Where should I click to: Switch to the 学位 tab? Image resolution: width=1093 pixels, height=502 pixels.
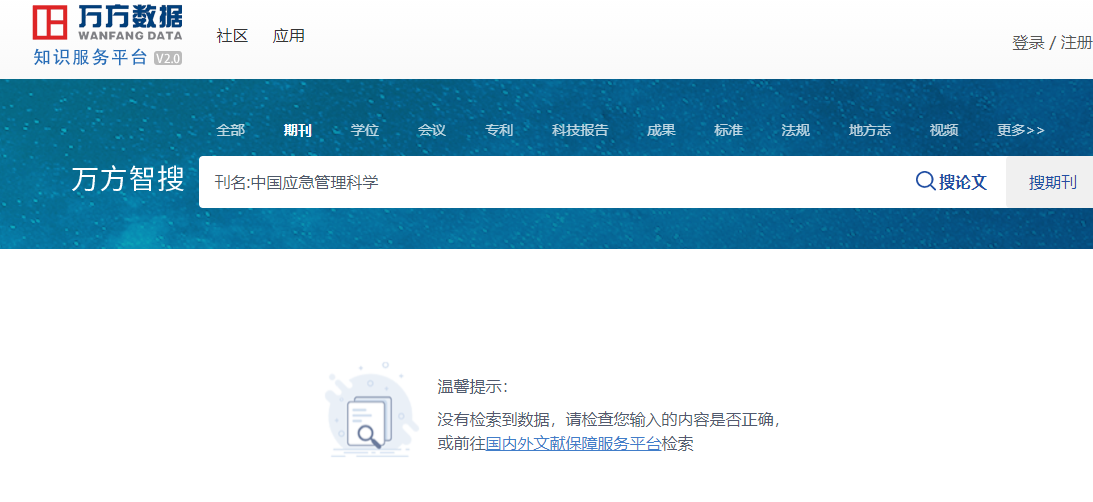click(x=365, y=130)
